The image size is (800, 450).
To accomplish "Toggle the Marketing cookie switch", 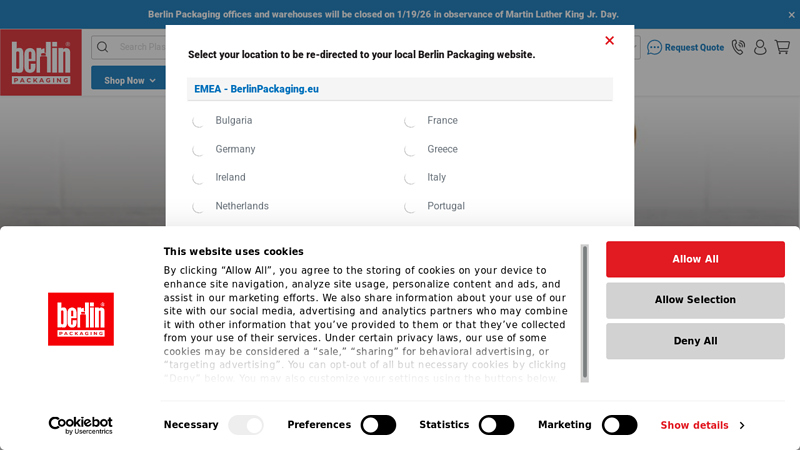I will pyautogui.click(x=619, y=425).
